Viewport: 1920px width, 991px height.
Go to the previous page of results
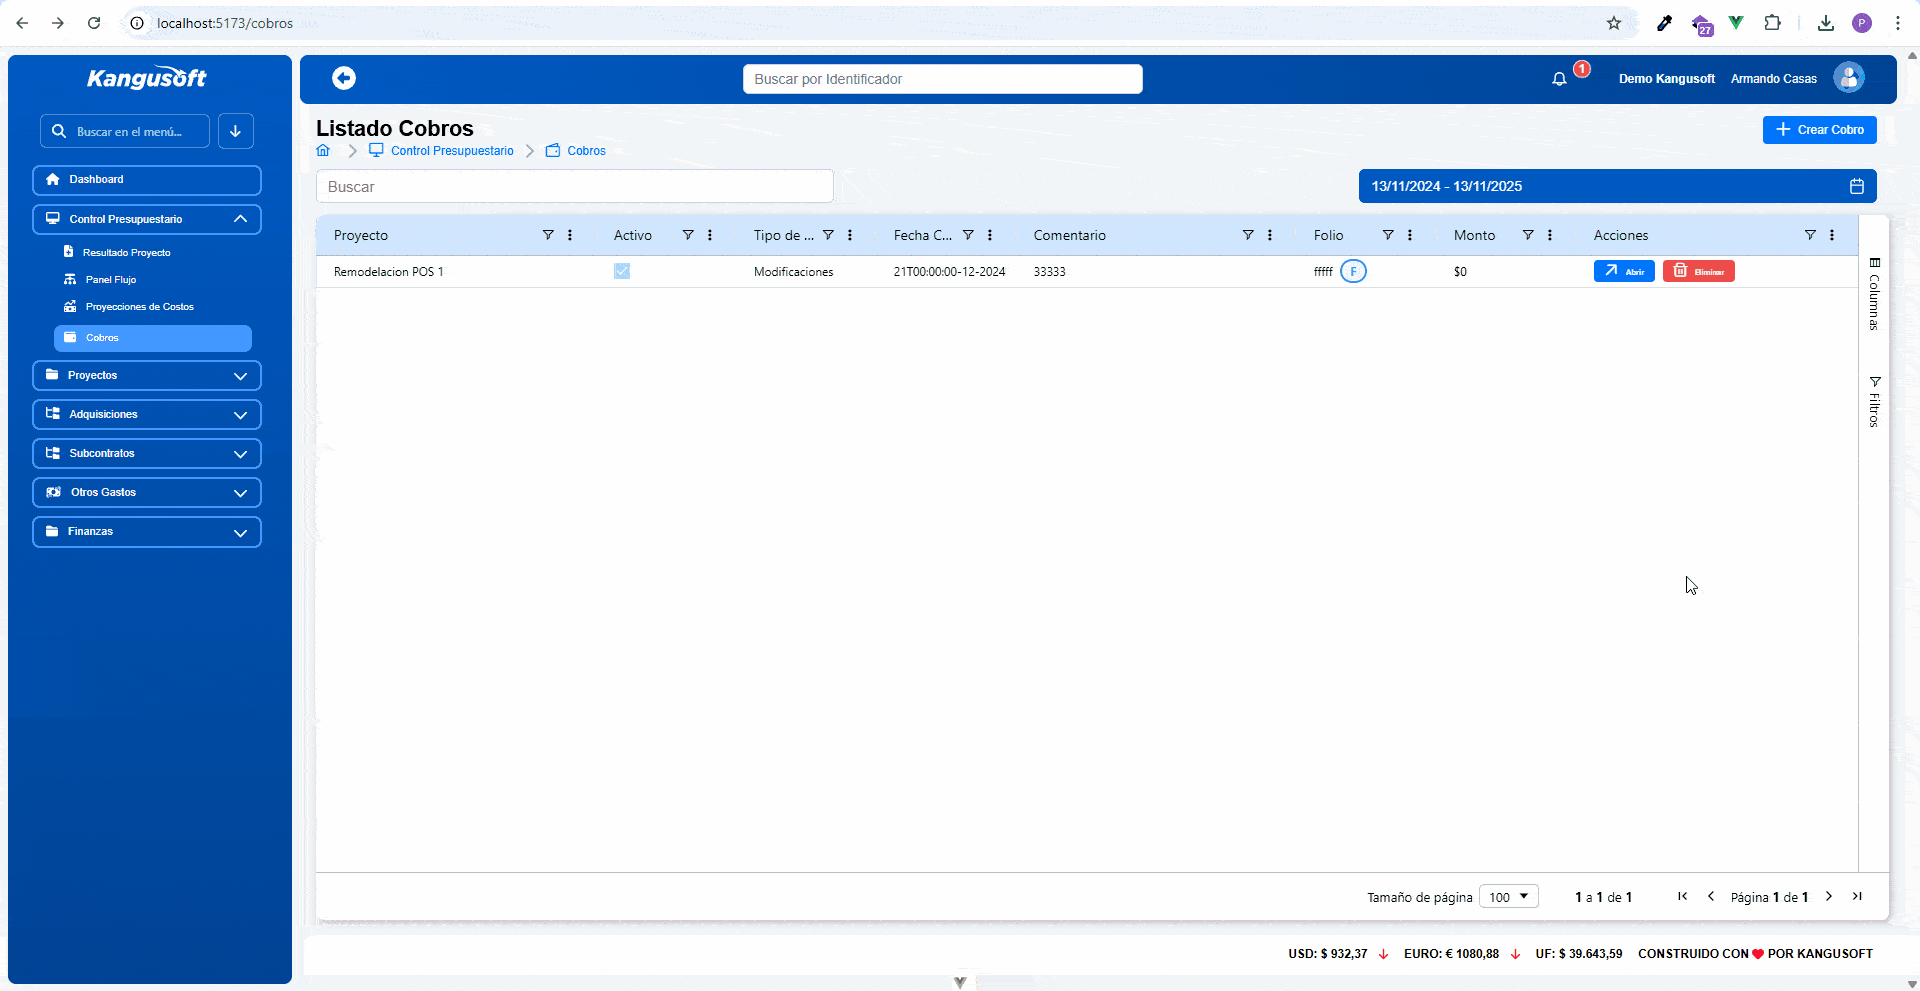[x=1711, y=896]
